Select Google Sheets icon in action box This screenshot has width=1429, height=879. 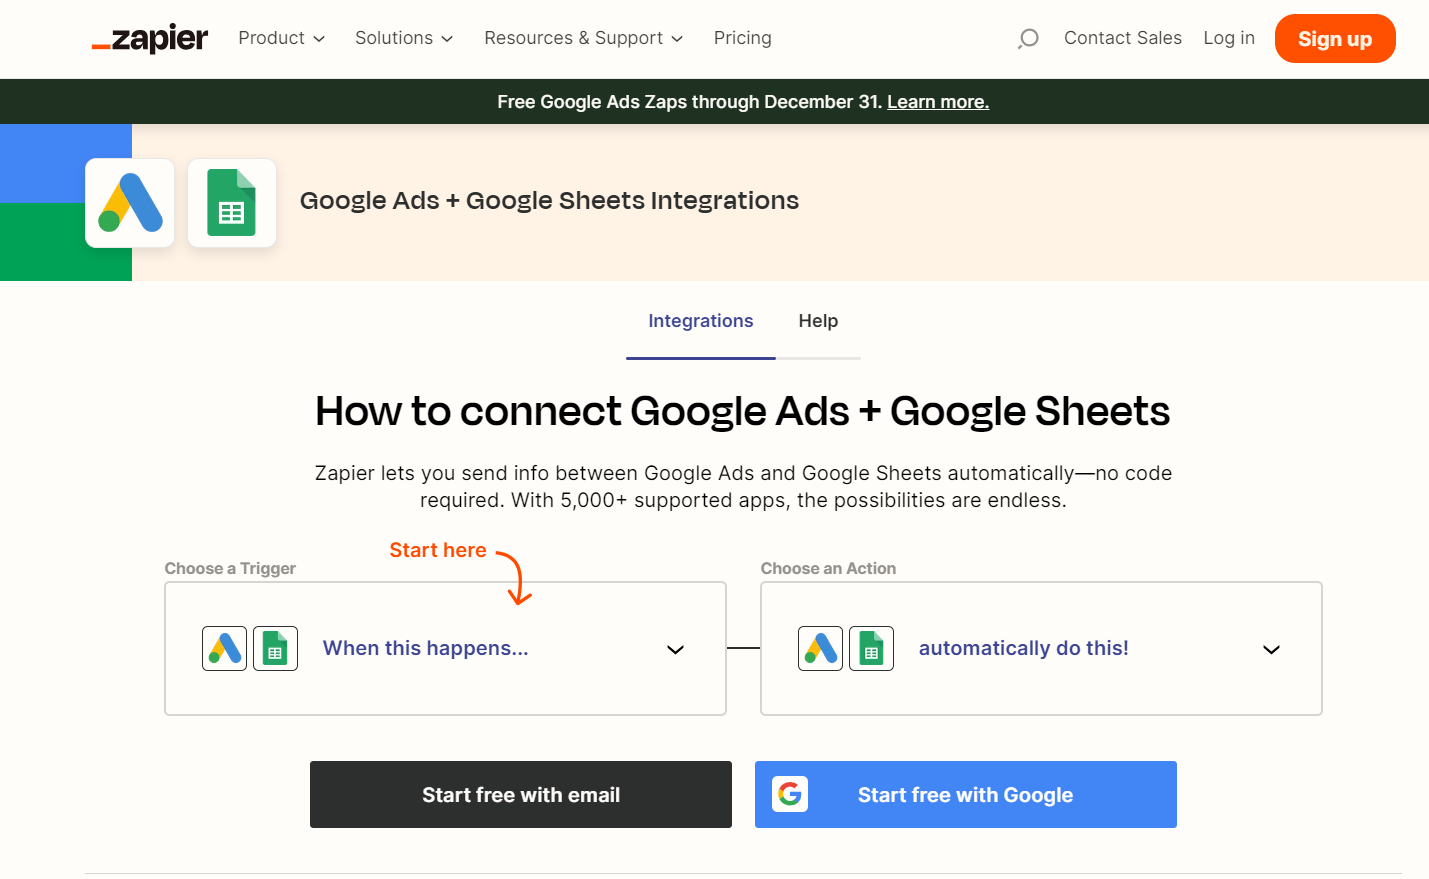click(x=871, y=648)
